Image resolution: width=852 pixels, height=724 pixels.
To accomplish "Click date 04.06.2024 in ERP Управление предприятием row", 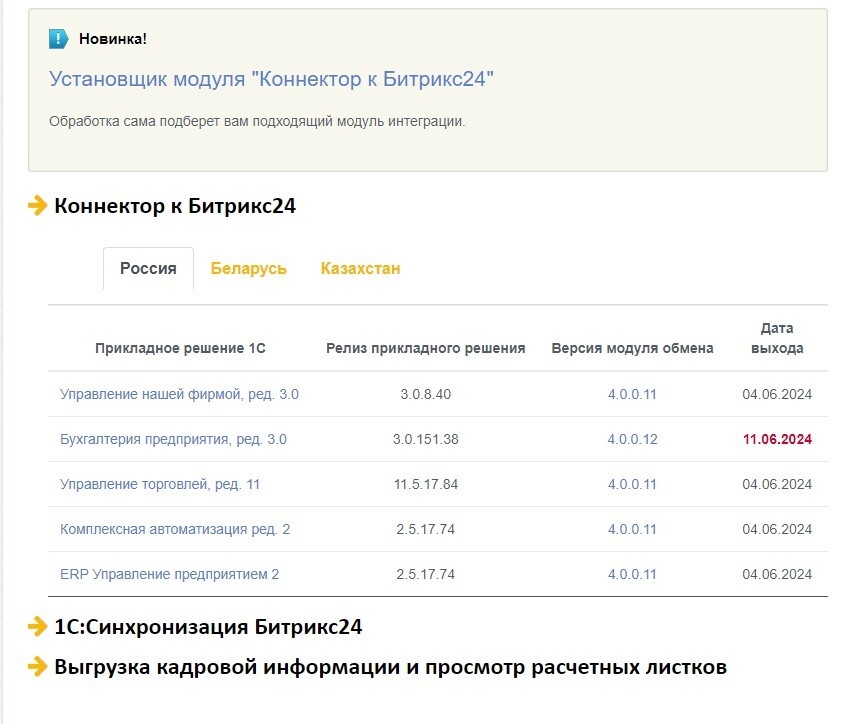I will [x=777, y=575].
